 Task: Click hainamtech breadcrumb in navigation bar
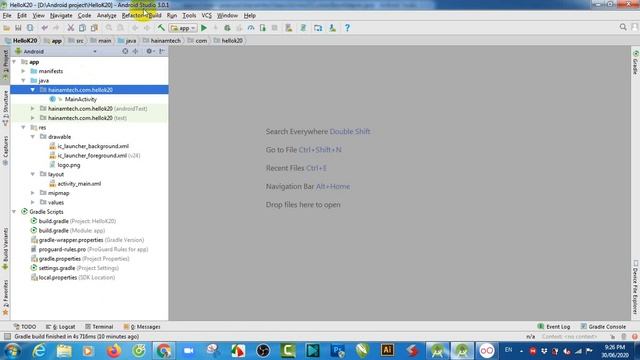[x=165, y=40]
